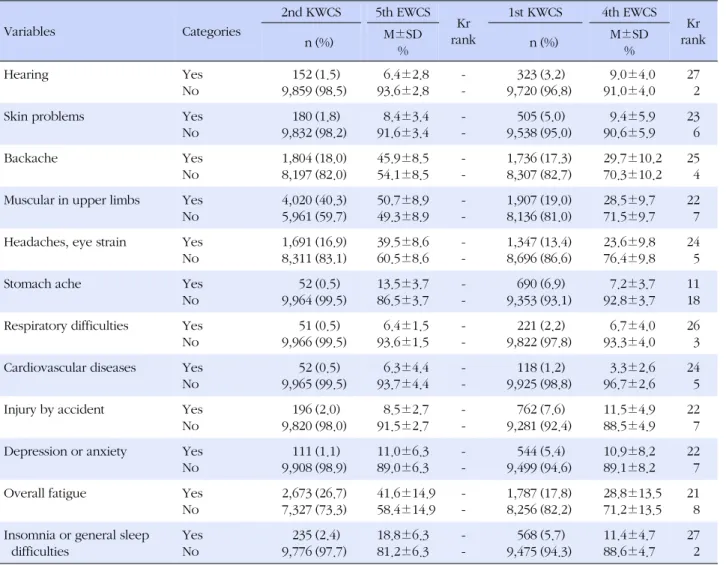The image size is (726, 565).
Task: Click Respiratory difficulties label
Action: (66, 326)
